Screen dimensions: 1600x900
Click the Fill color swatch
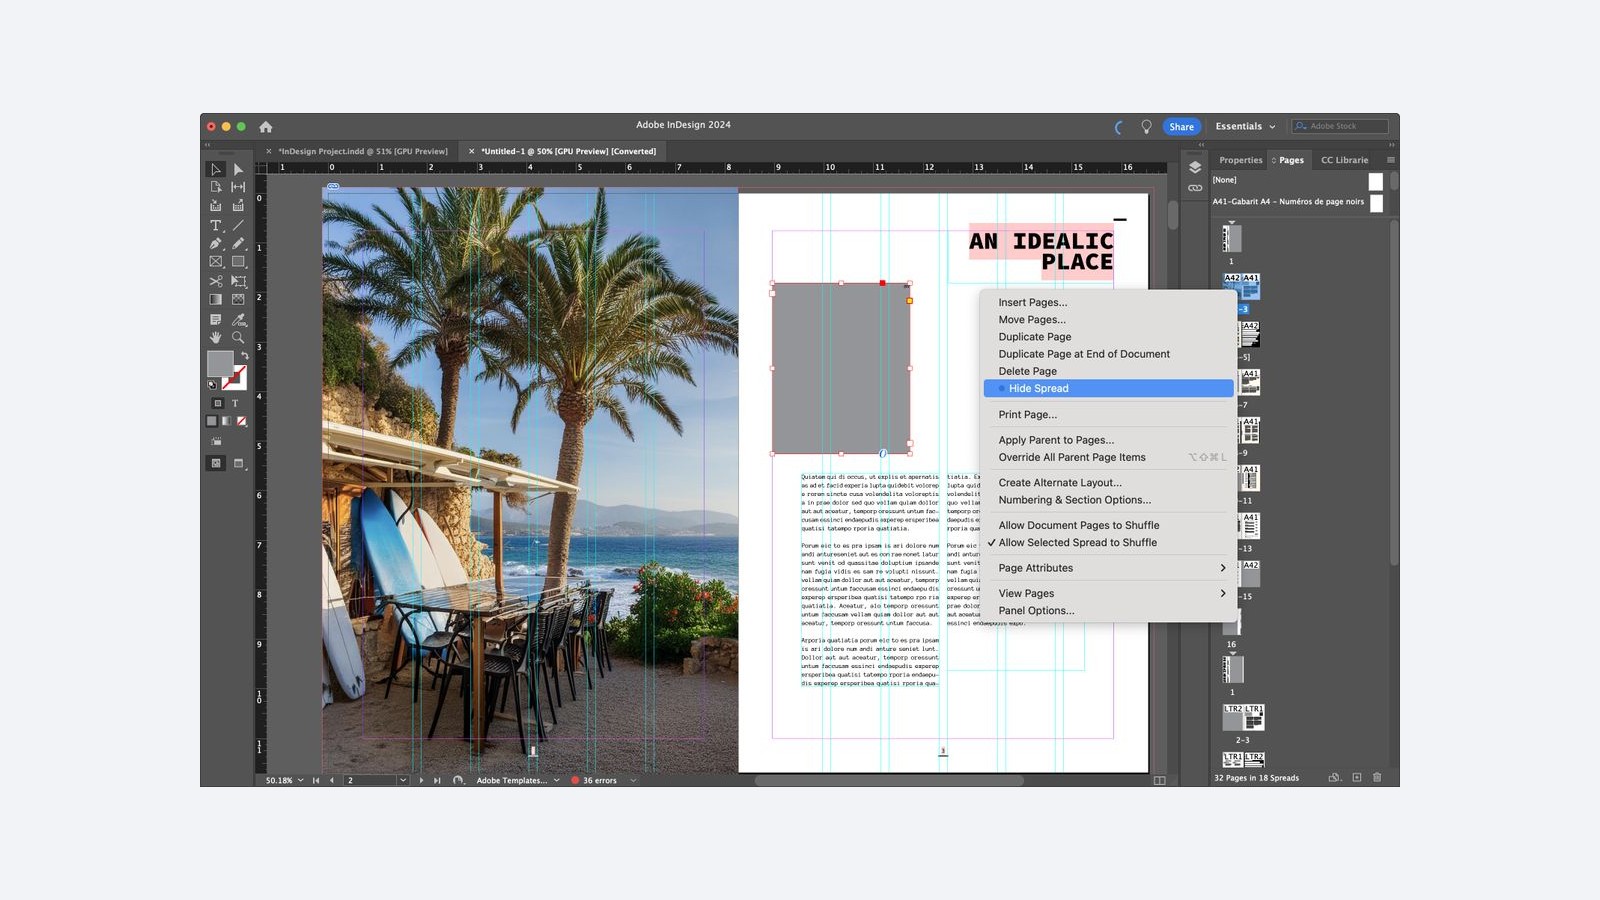pos(220,364)
